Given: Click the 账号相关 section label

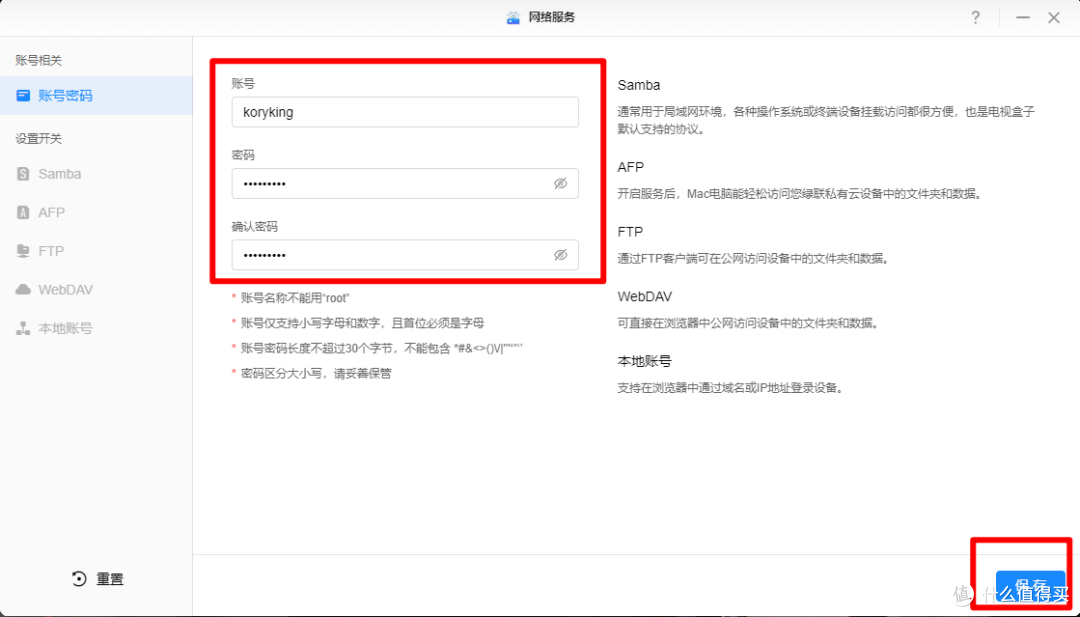Looking at the screenshot, I should [39, 61].
